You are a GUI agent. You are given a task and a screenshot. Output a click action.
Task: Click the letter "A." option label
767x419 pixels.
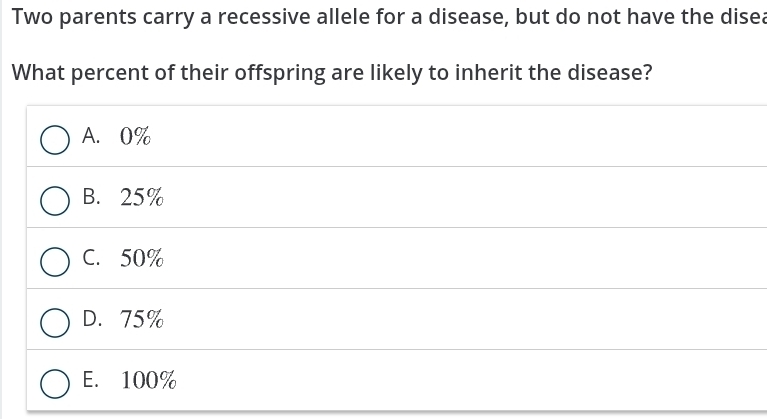(92, 137)
